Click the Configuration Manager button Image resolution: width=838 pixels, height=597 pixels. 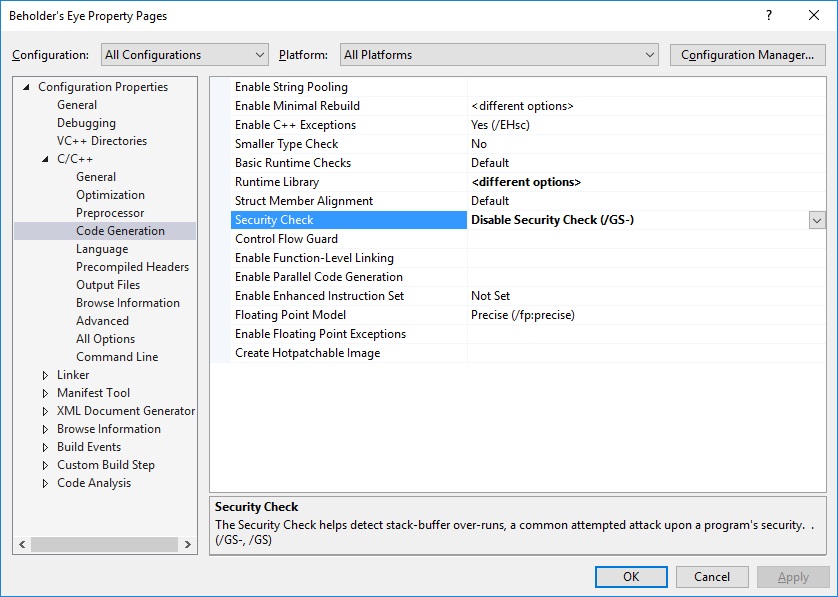[x=747, y=55]
